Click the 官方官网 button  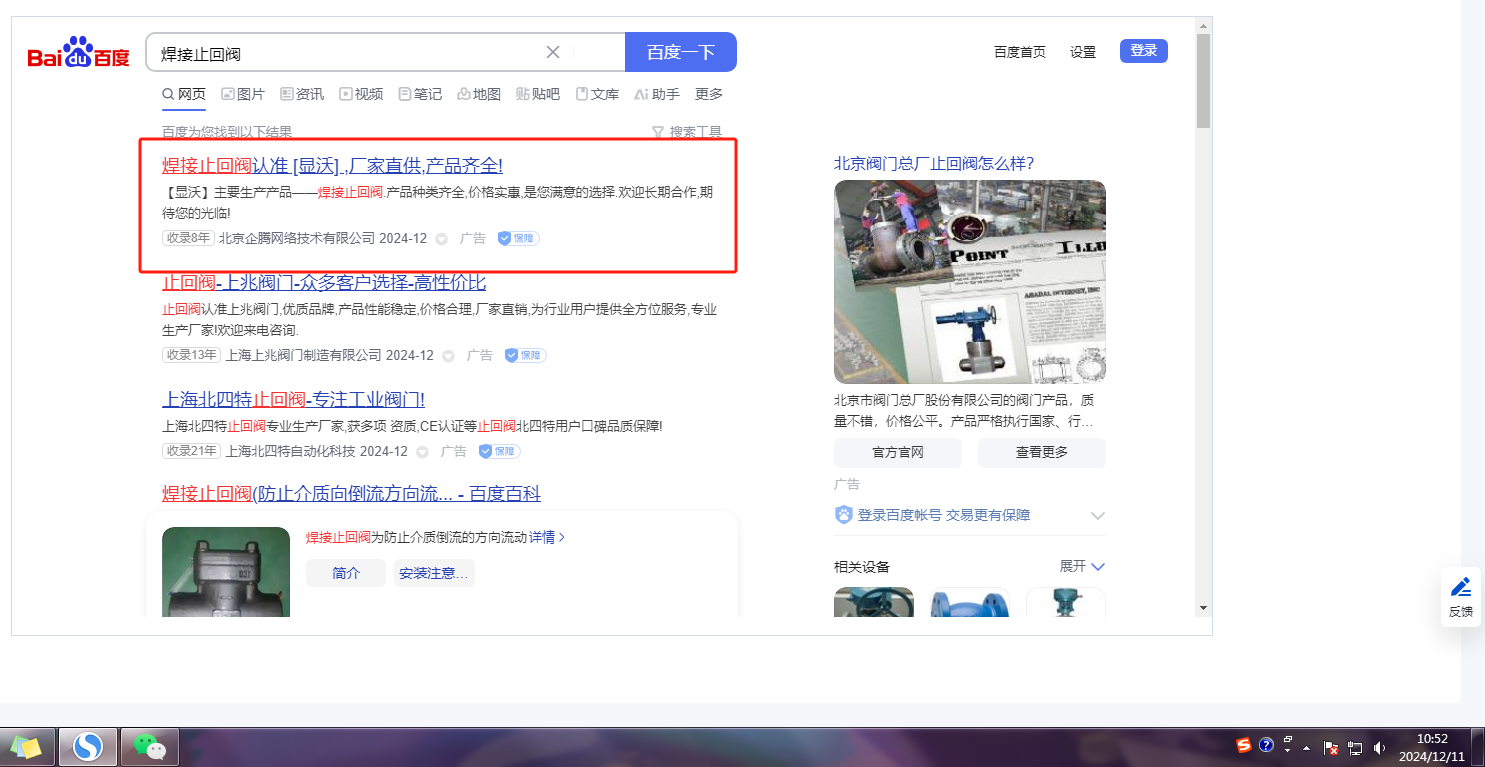pos(898,453)
